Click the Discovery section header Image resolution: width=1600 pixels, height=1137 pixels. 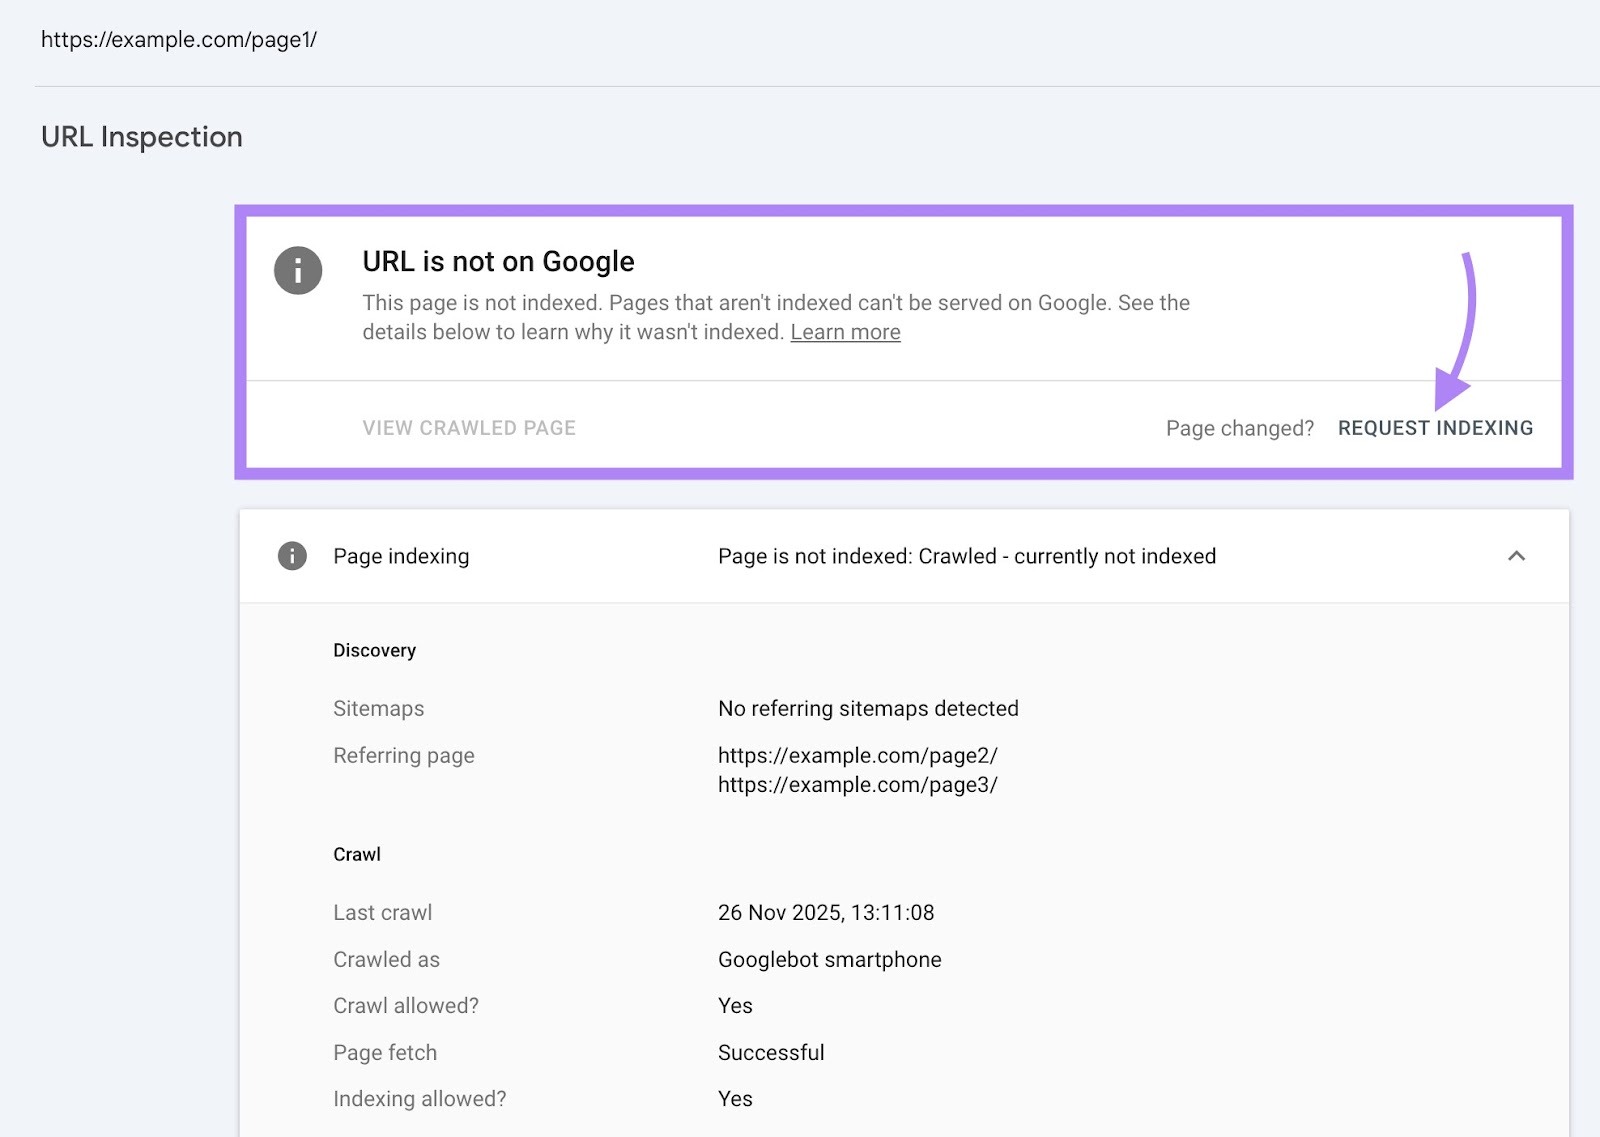point(375,650)
